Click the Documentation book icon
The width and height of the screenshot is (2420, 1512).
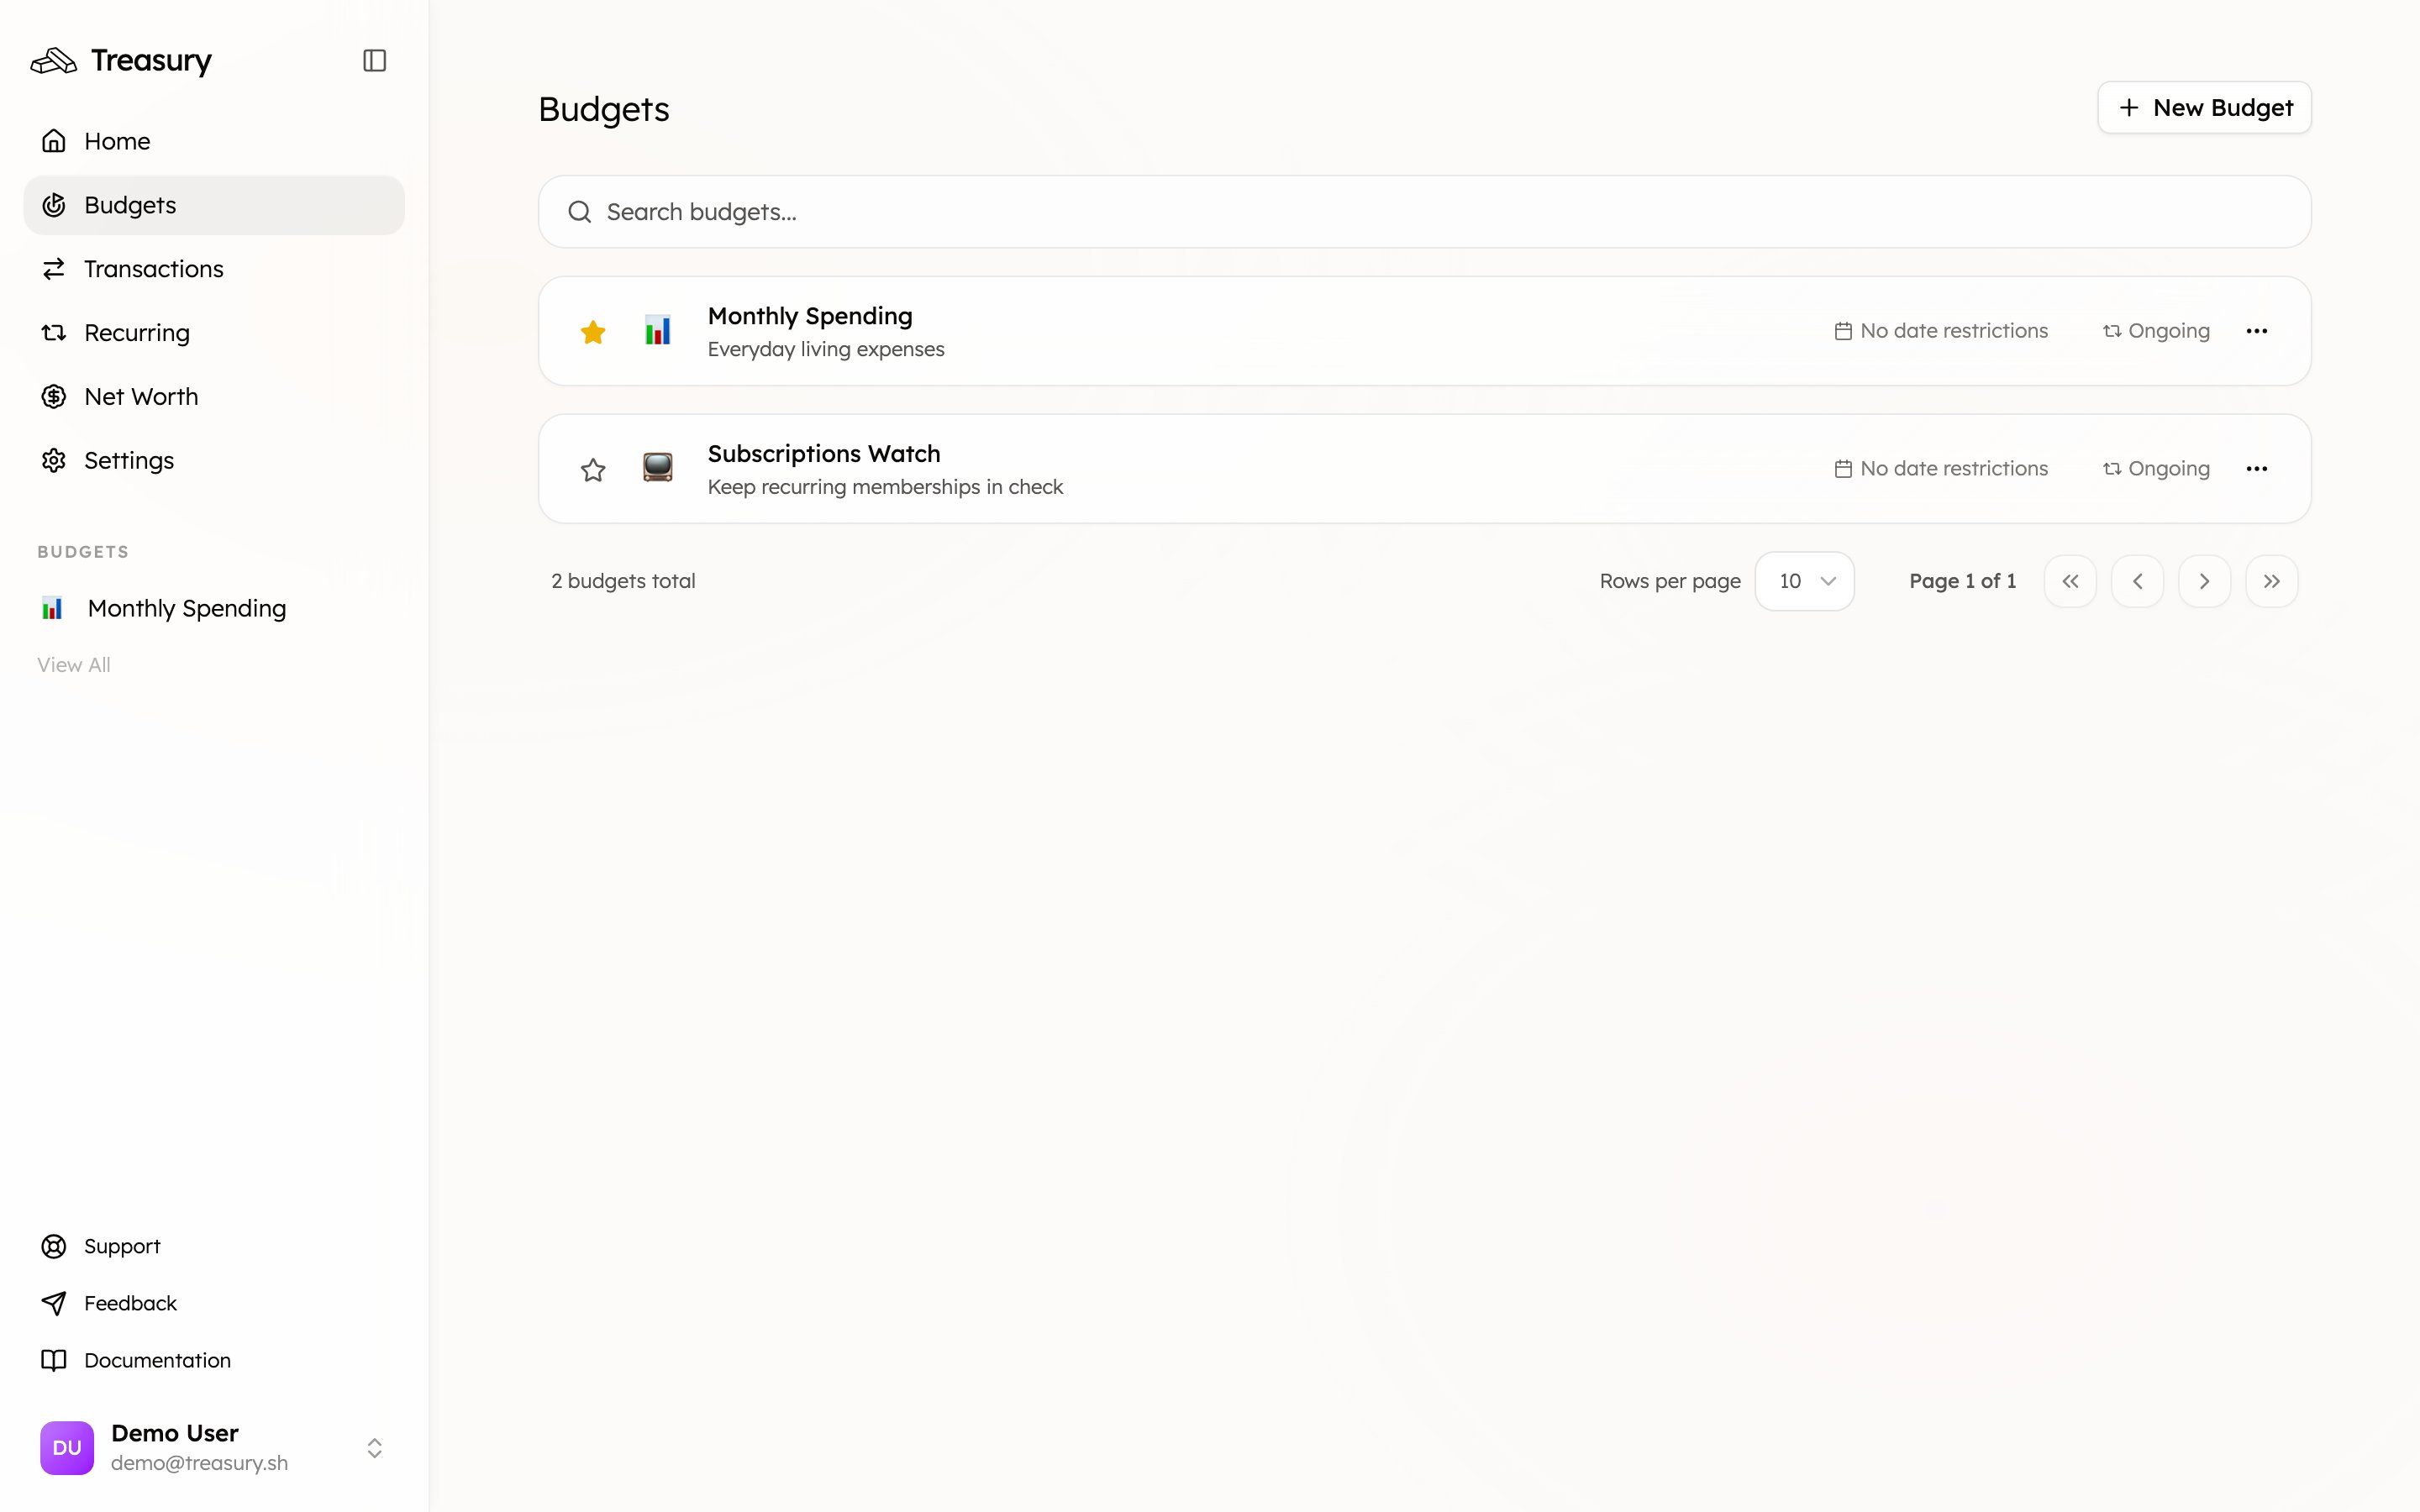click(x=54, y=1360)
